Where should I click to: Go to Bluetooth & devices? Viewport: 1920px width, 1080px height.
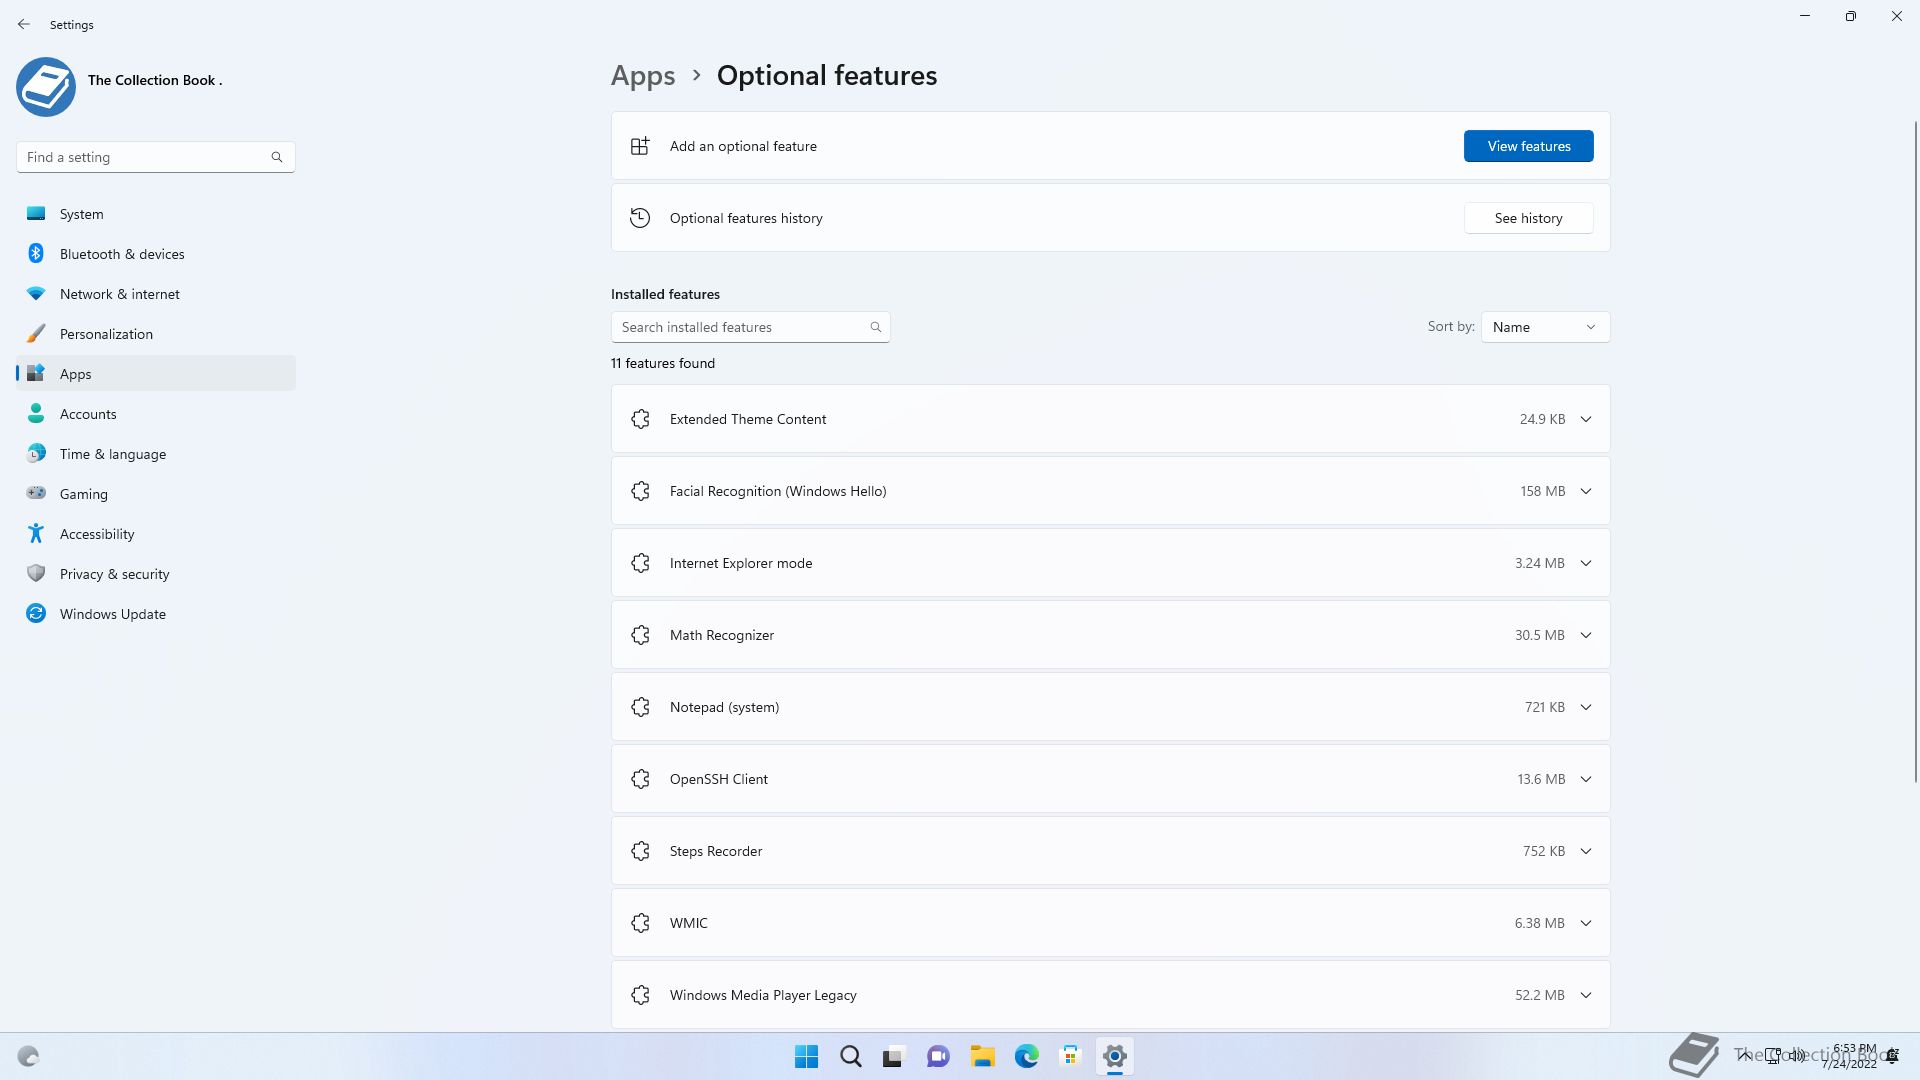pyautogui.click(x=156, y=254)
